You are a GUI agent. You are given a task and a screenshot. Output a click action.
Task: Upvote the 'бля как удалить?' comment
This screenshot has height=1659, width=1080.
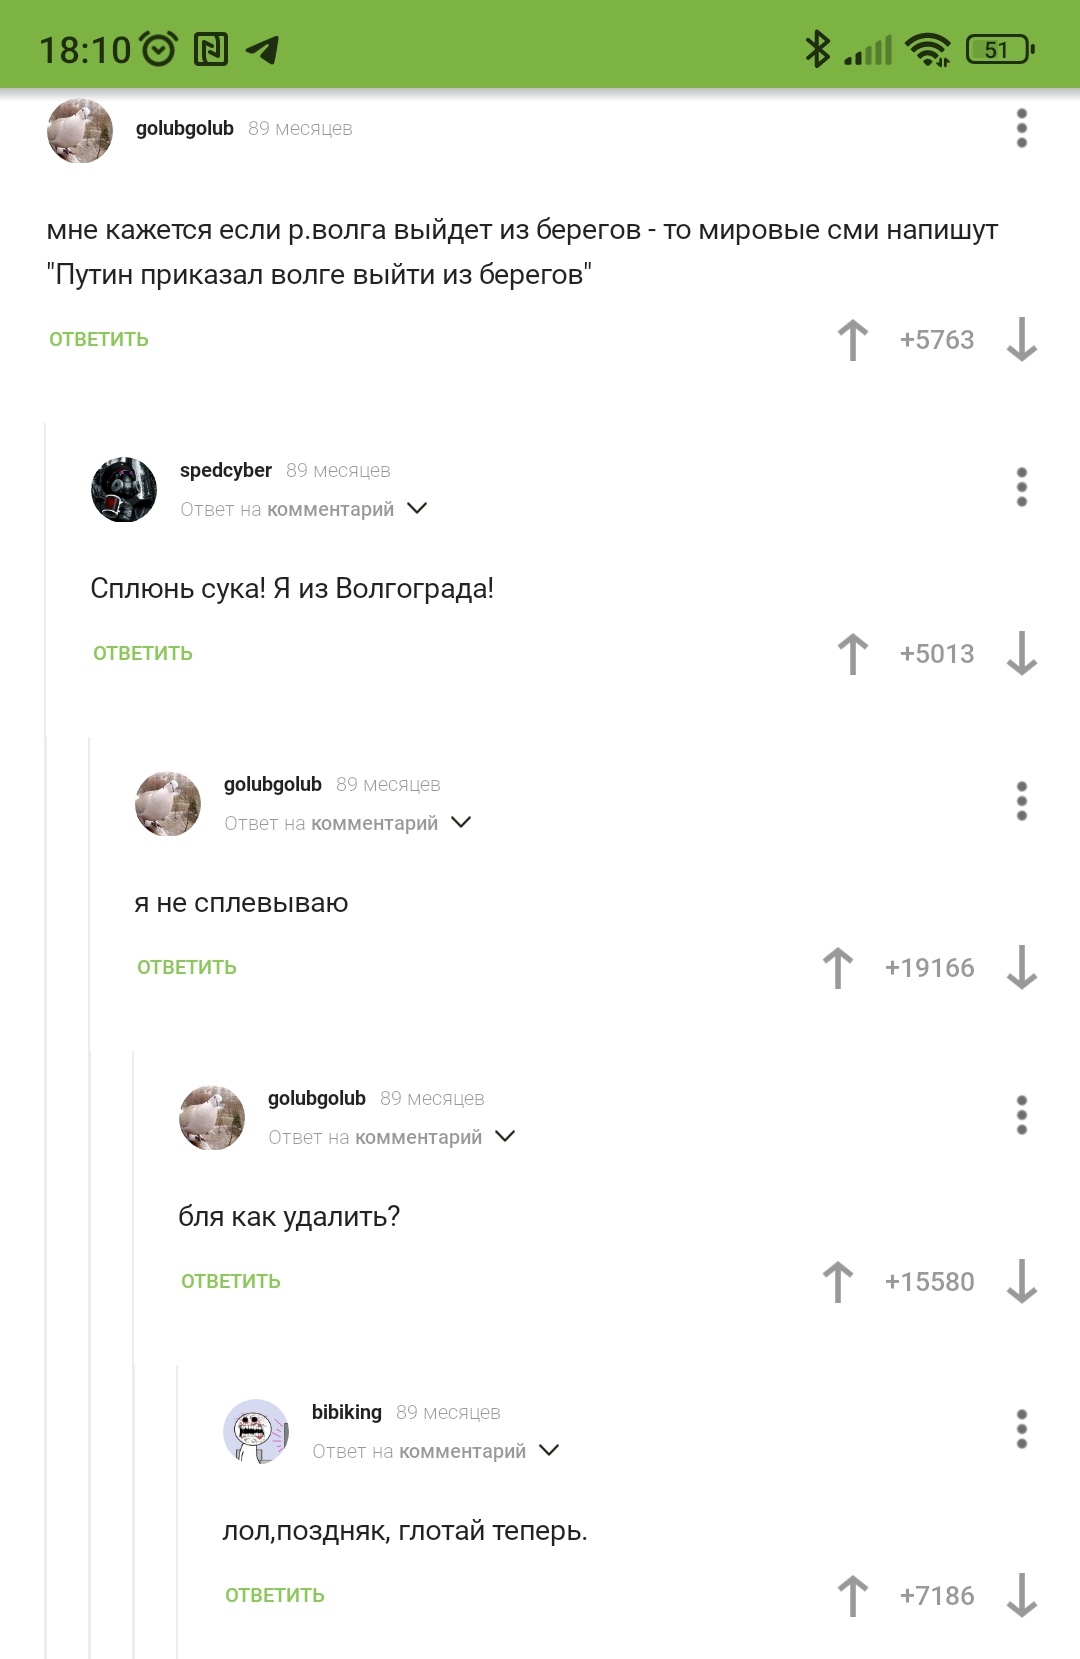(837, 1282)
